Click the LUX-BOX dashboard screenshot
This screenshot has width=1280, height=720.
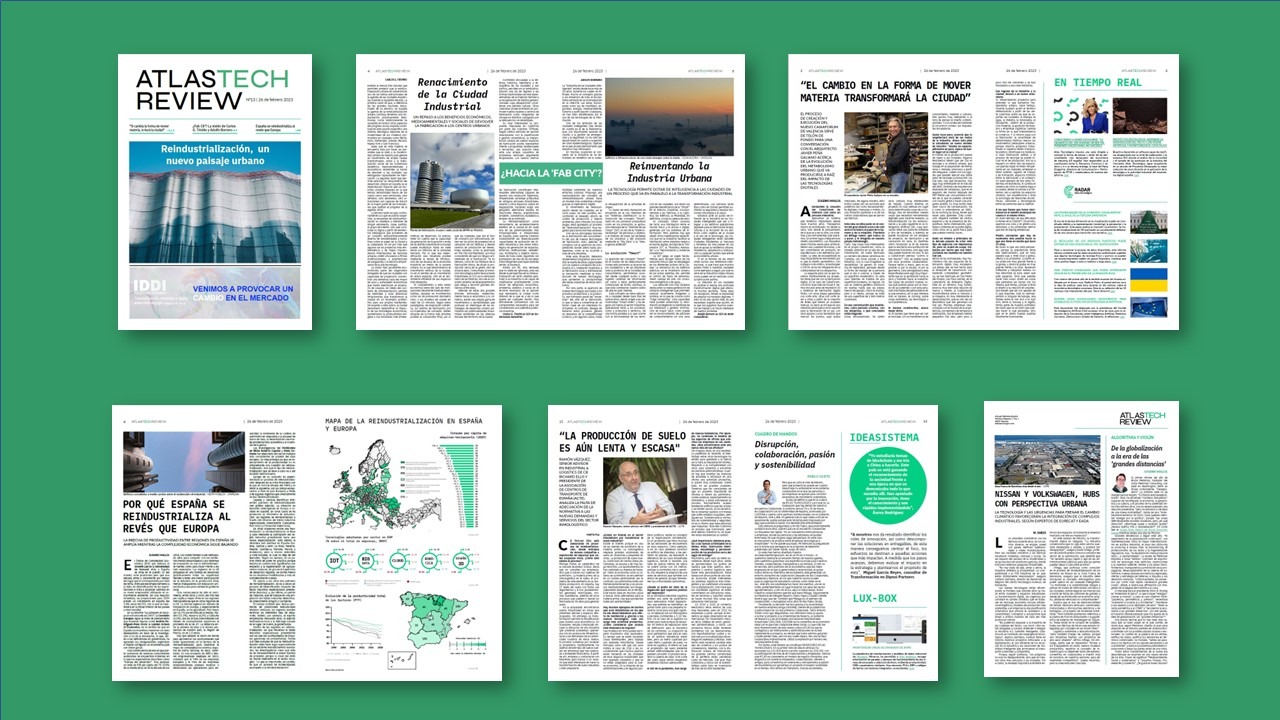coord(889,627)
